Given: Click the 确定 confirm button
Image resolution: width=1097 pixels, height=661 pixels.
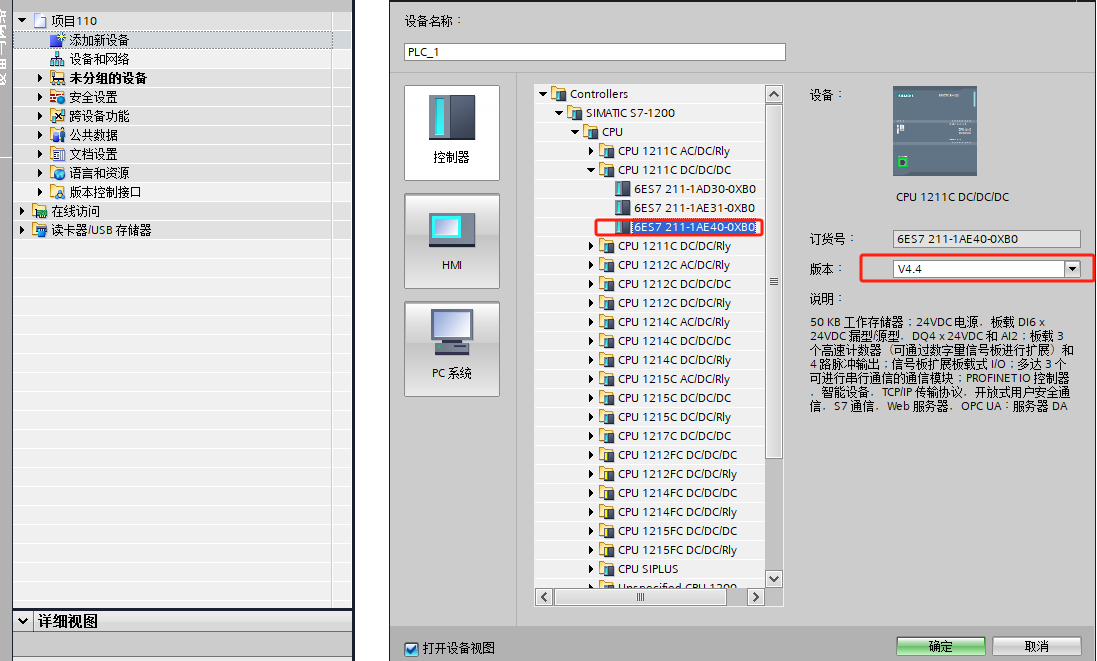Looking at the screenshot, I should tap(940, 646).
